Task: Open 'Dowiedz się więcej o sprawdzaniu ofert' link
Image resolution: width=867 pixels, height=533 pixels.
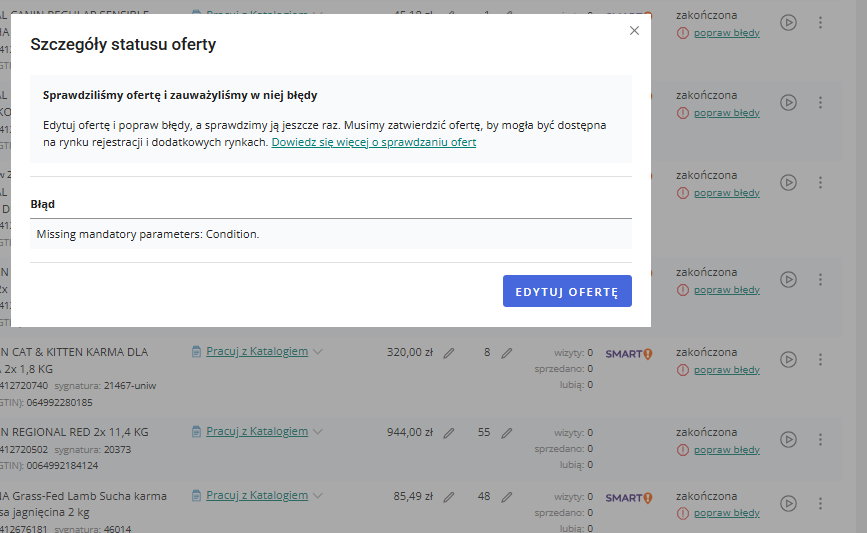Action: [373, 142]
